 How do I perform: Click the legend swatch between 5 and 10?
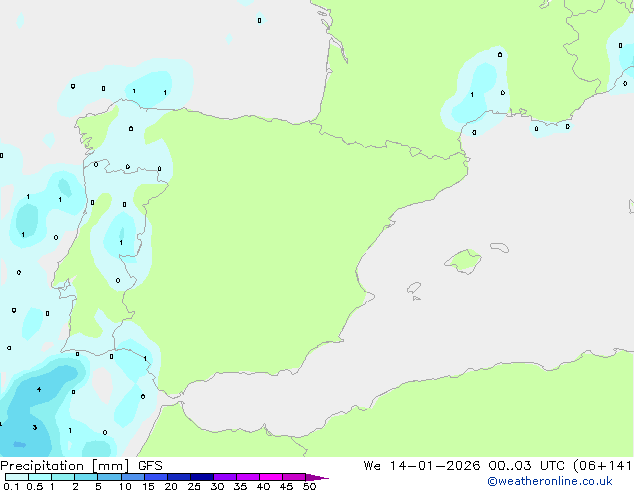coord(109,477)
